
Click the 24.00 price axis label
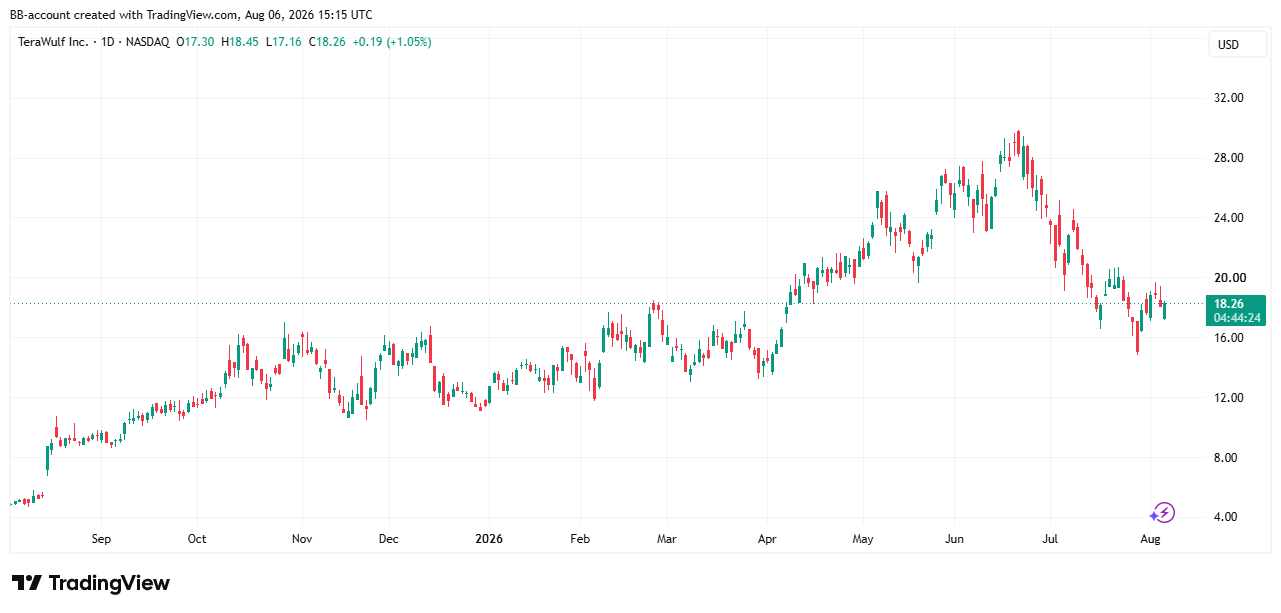tap(1228, 218)
